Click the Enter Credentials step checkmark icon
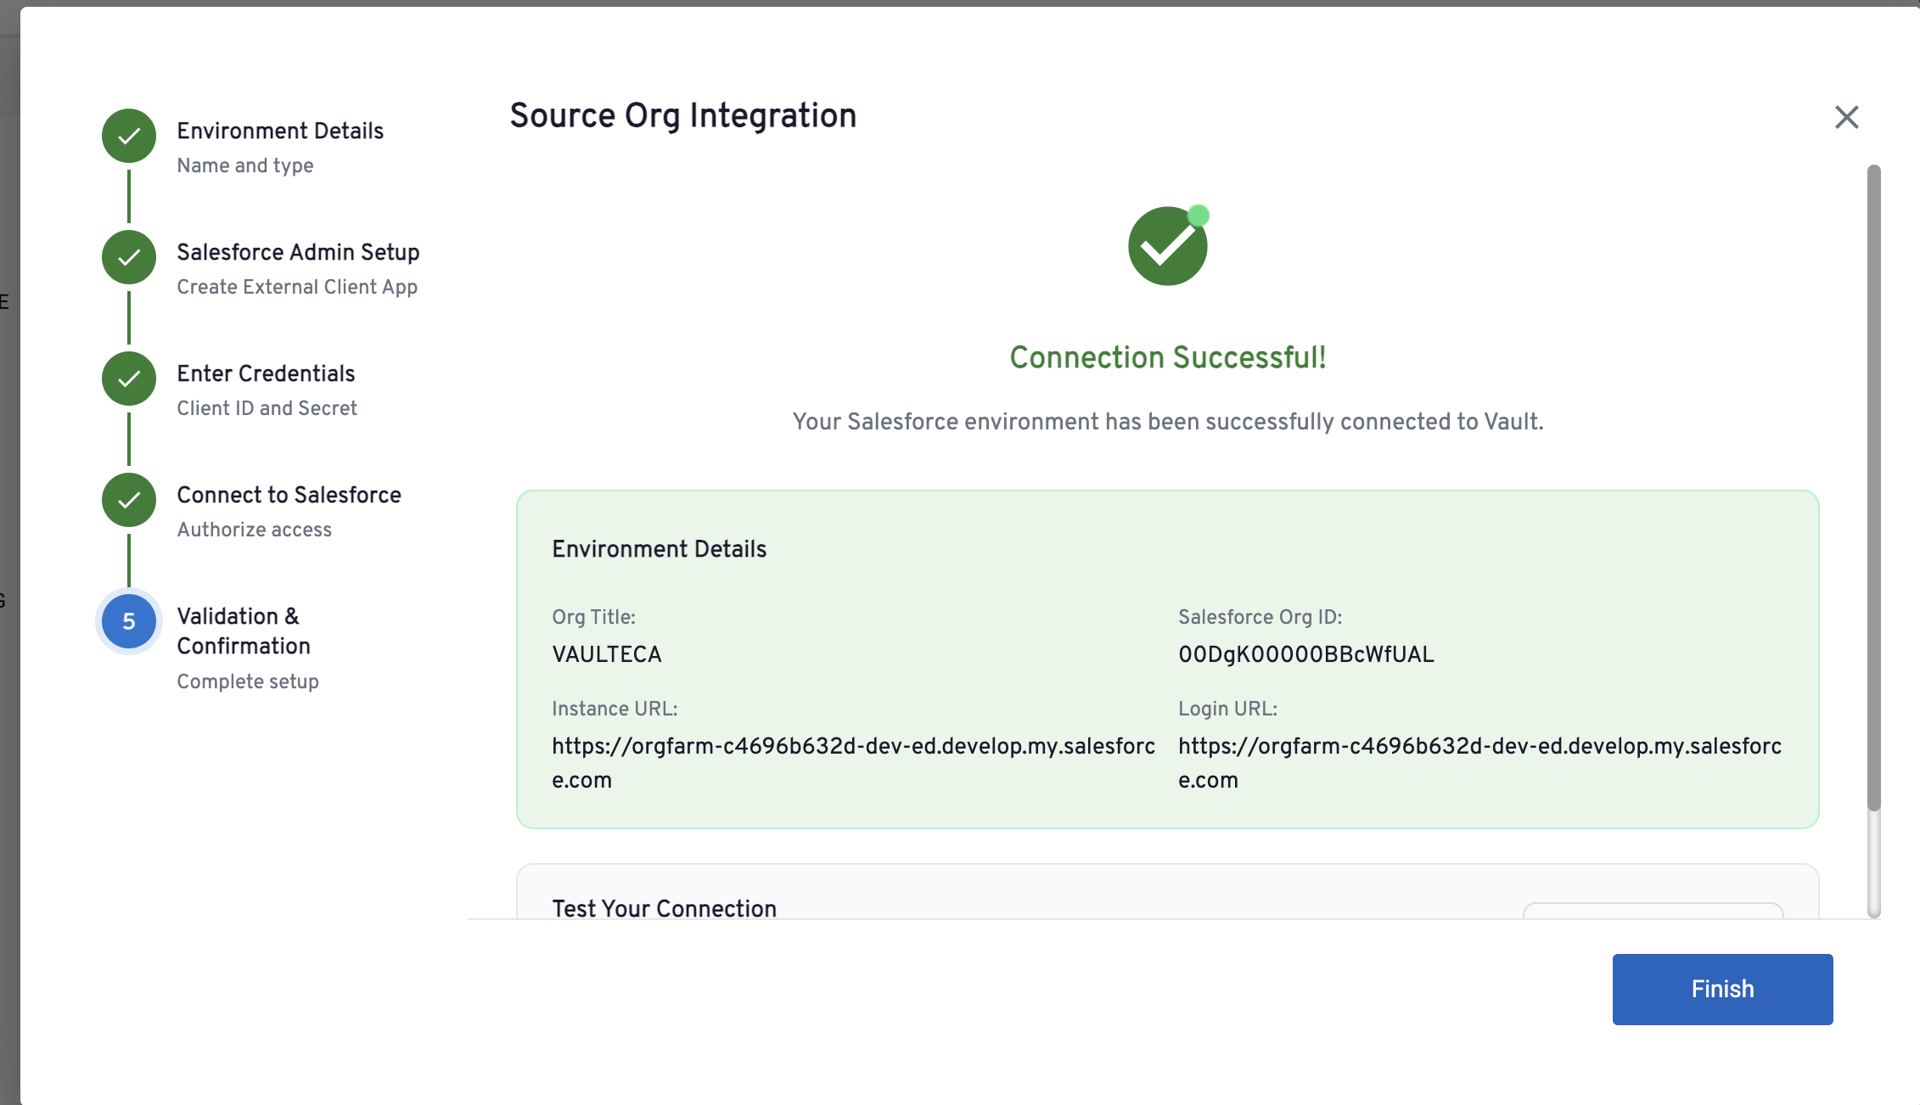This screenshot has height=1105, width=1920. 129,379
